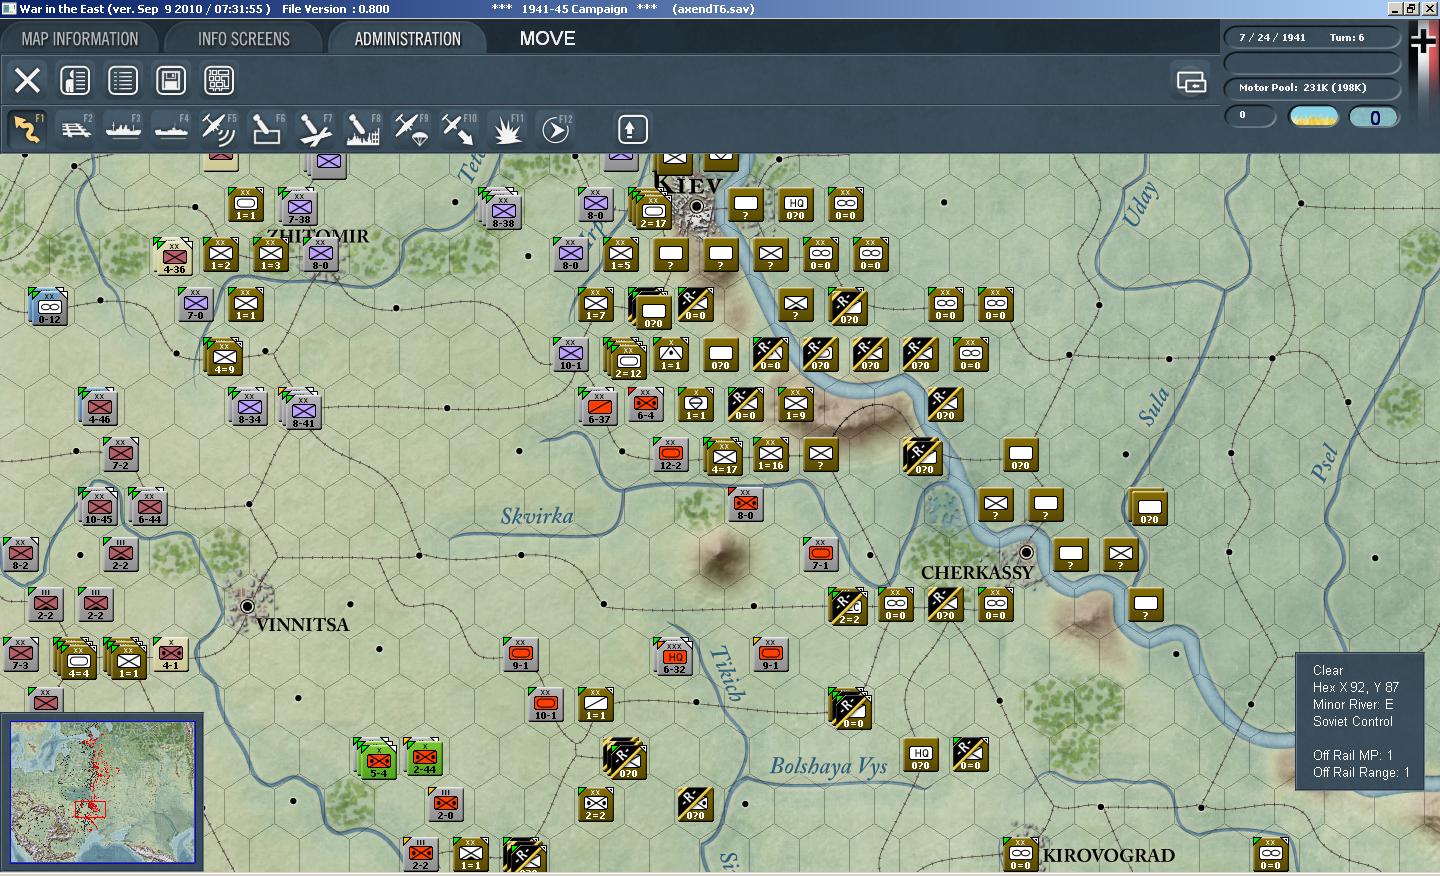Switch to the INFO SCREENS tab
This screenshot has height=876, width=1440.
click(244, 39)
